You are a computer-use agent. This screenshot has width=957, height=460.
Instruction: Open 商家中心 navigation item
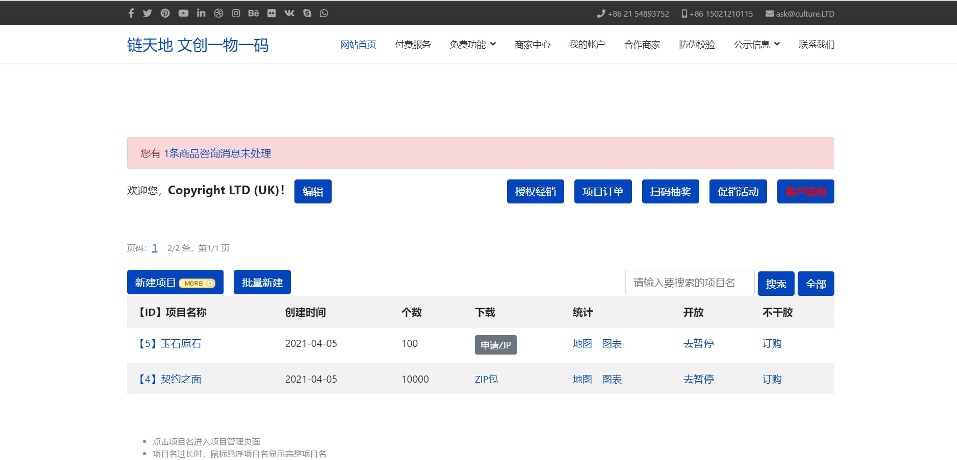(532, 44)
